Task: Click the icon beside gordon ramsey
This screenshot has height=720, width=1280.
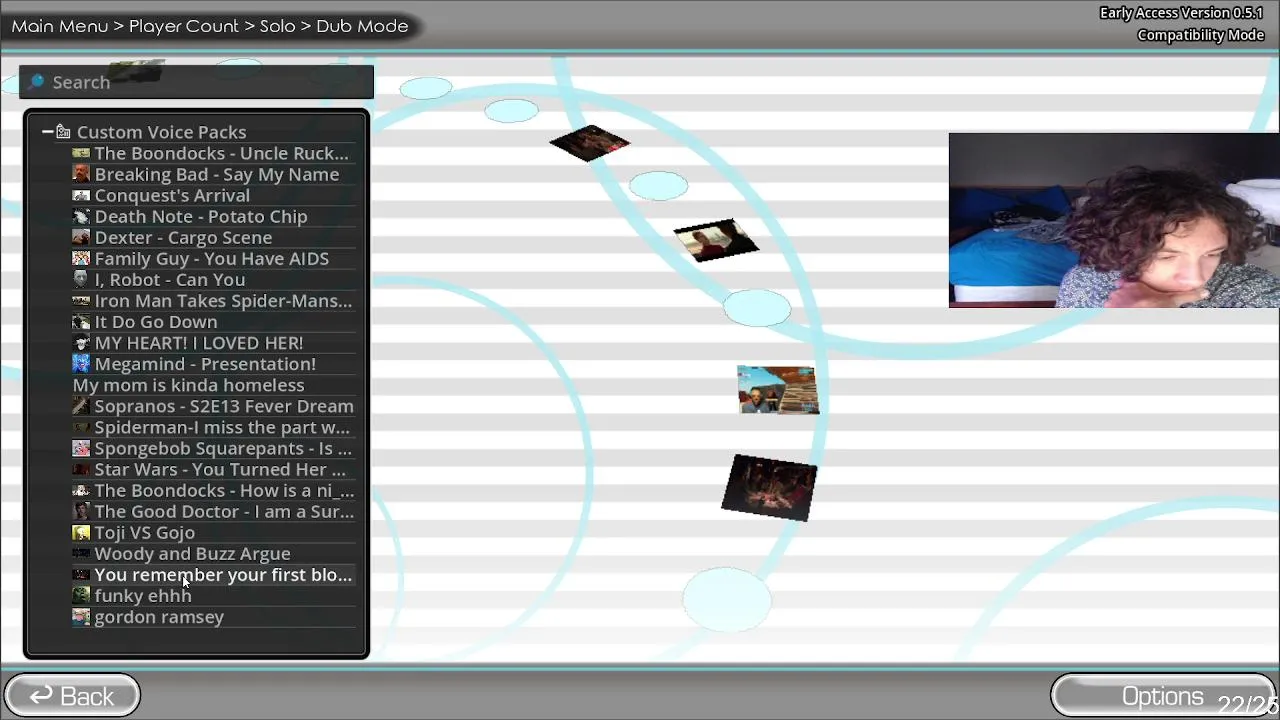Action: (x=81, y=616)
